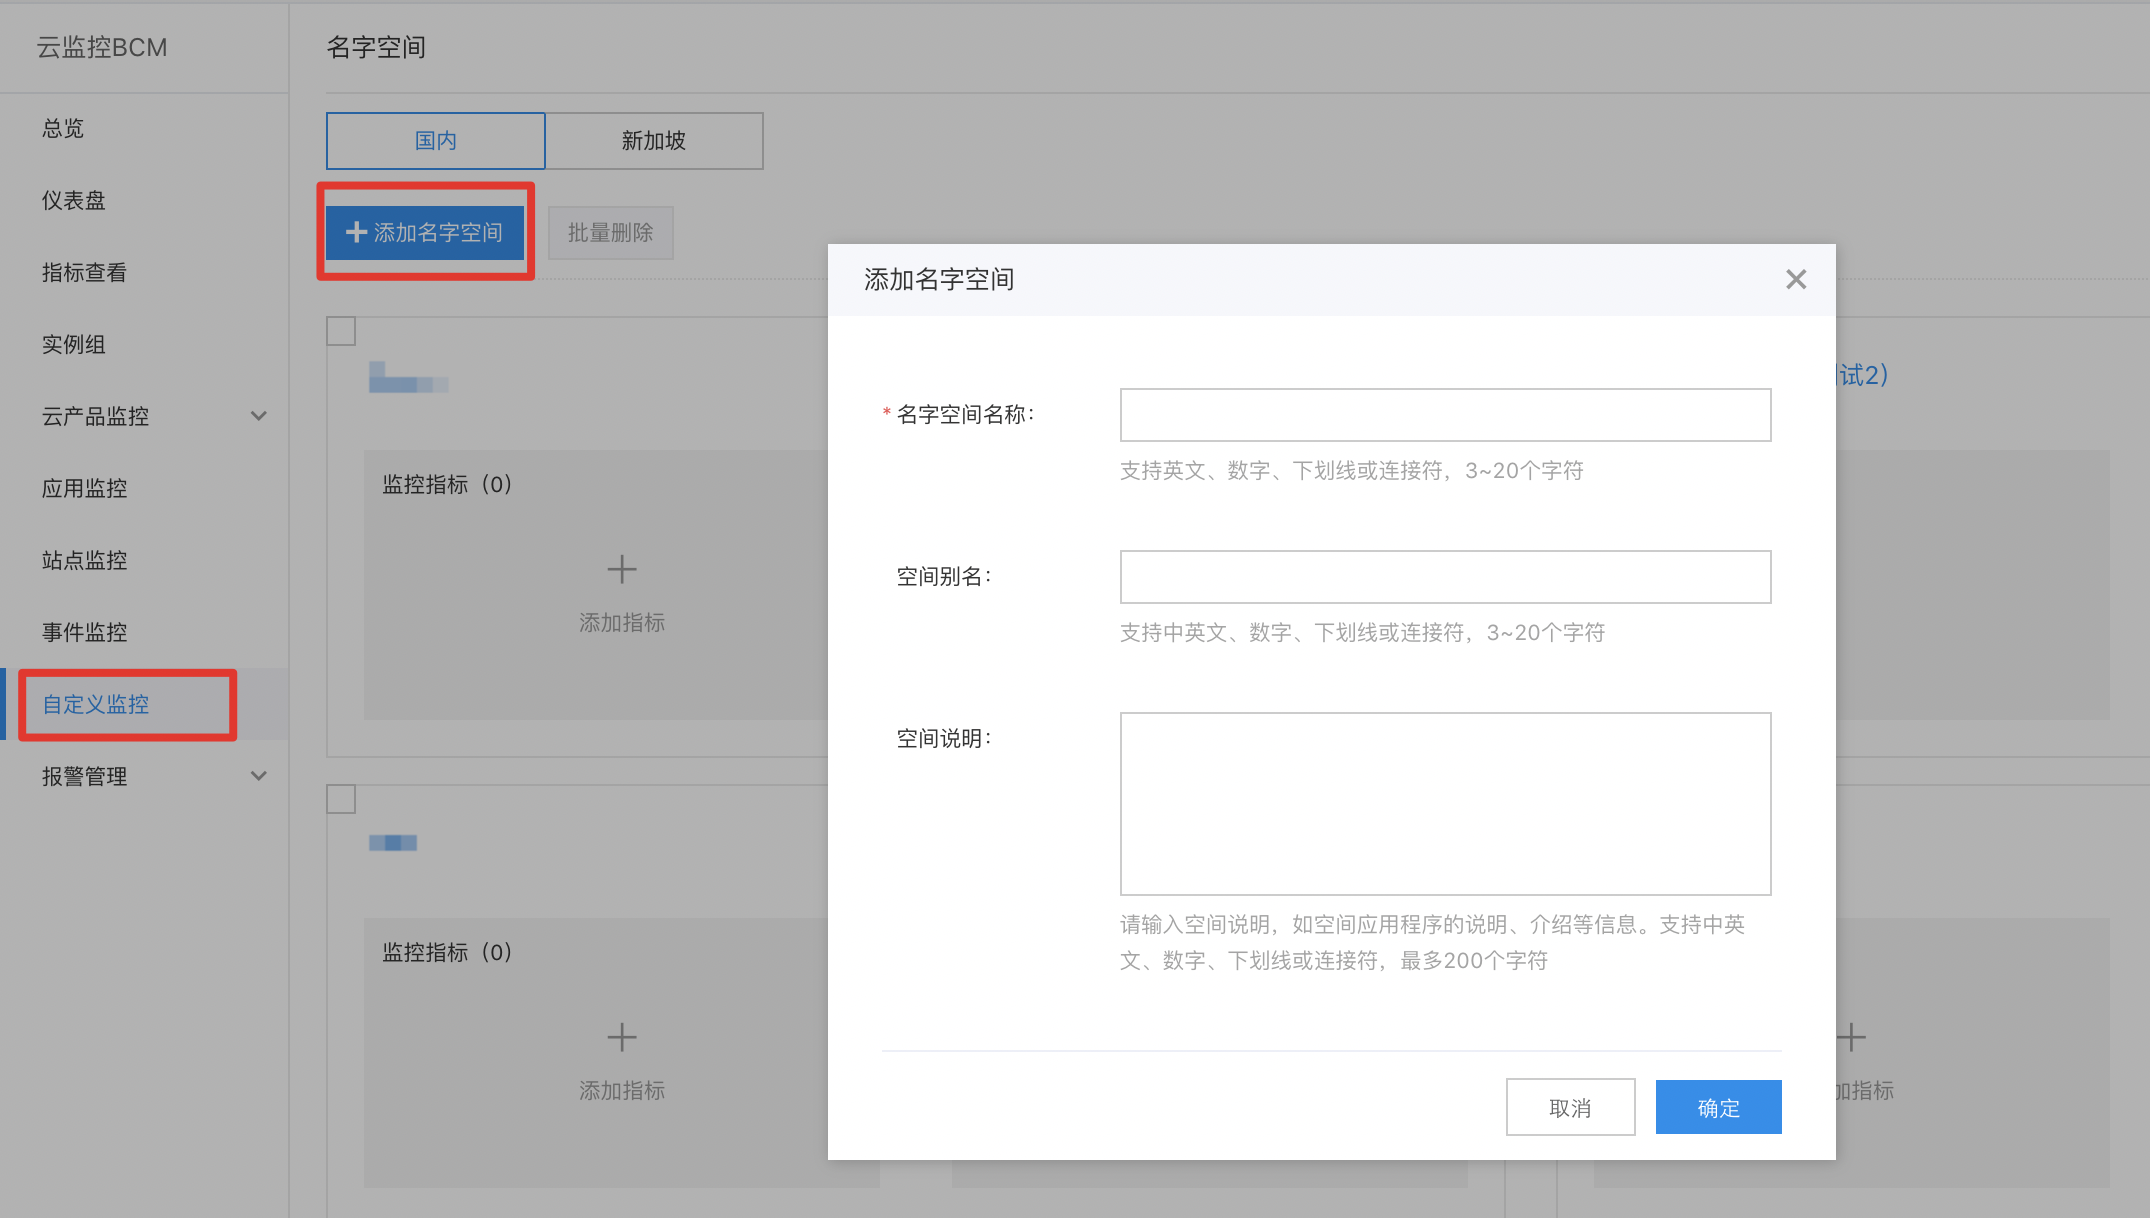The image size is (2150, 1218).
Task: Open 站点监控 in the sidebar
Action: (x=84, y=560)
